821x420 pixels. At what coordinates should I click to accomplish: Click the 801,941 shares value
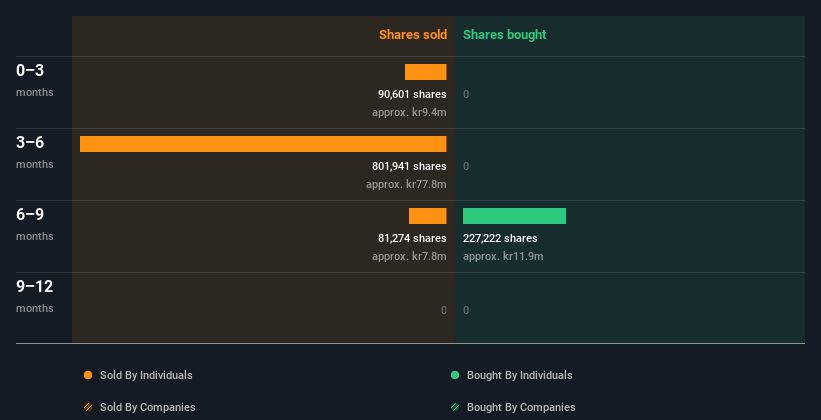409,167
